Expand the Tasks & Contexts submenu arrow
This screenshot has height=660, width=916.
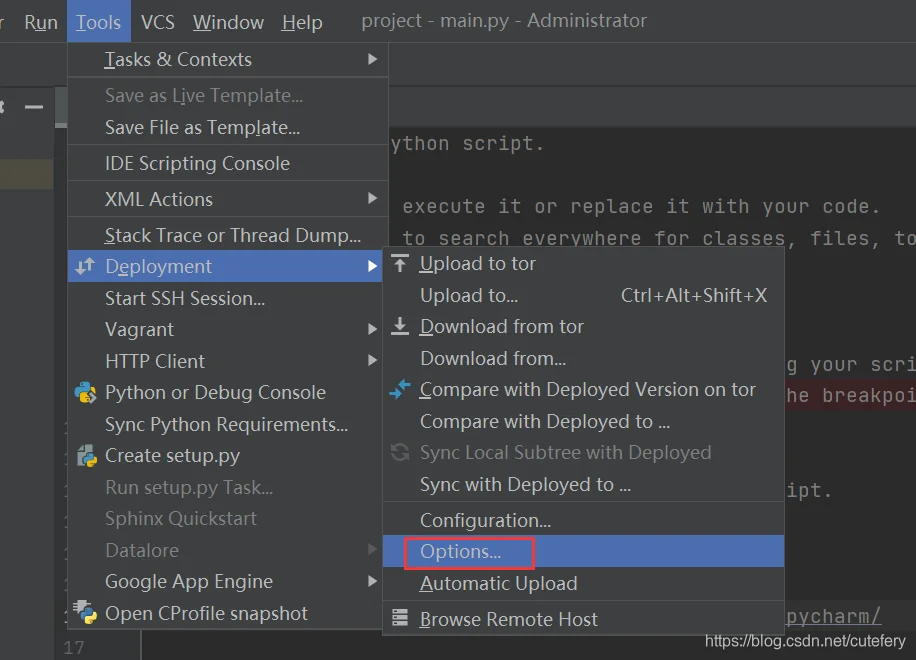tap(372, 60)
